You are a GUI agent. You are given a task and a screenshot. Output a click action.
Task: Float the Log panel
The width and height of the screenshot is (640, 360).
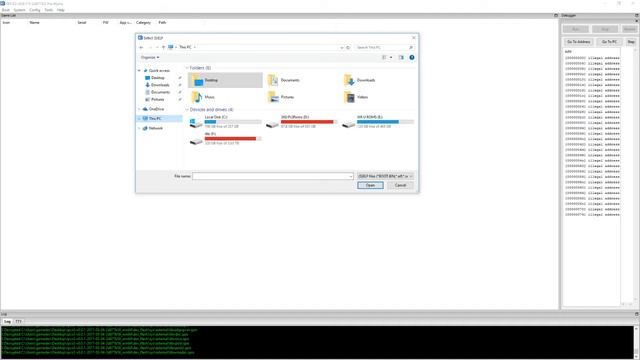(x=636, y=314)
